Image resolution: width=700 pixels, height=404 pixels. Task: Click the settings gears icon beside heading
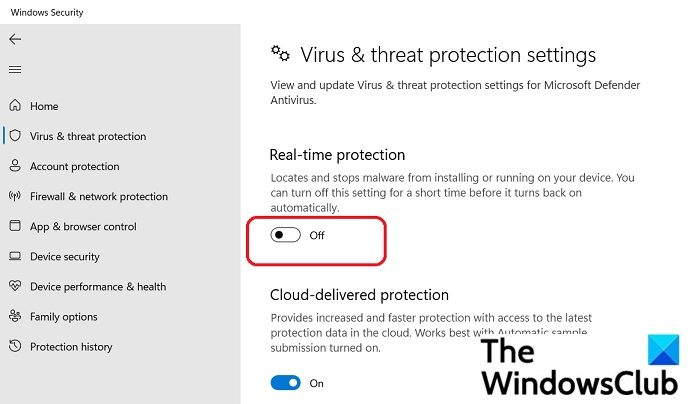280,54
